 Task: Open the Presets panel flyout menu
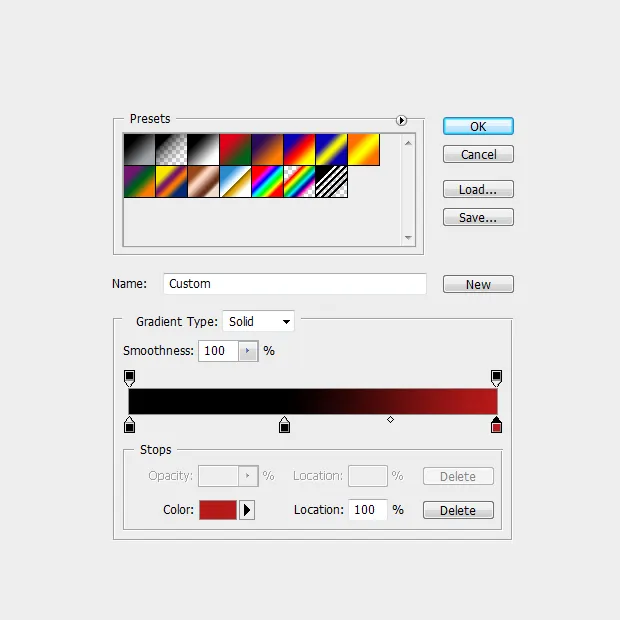(401, 120)
